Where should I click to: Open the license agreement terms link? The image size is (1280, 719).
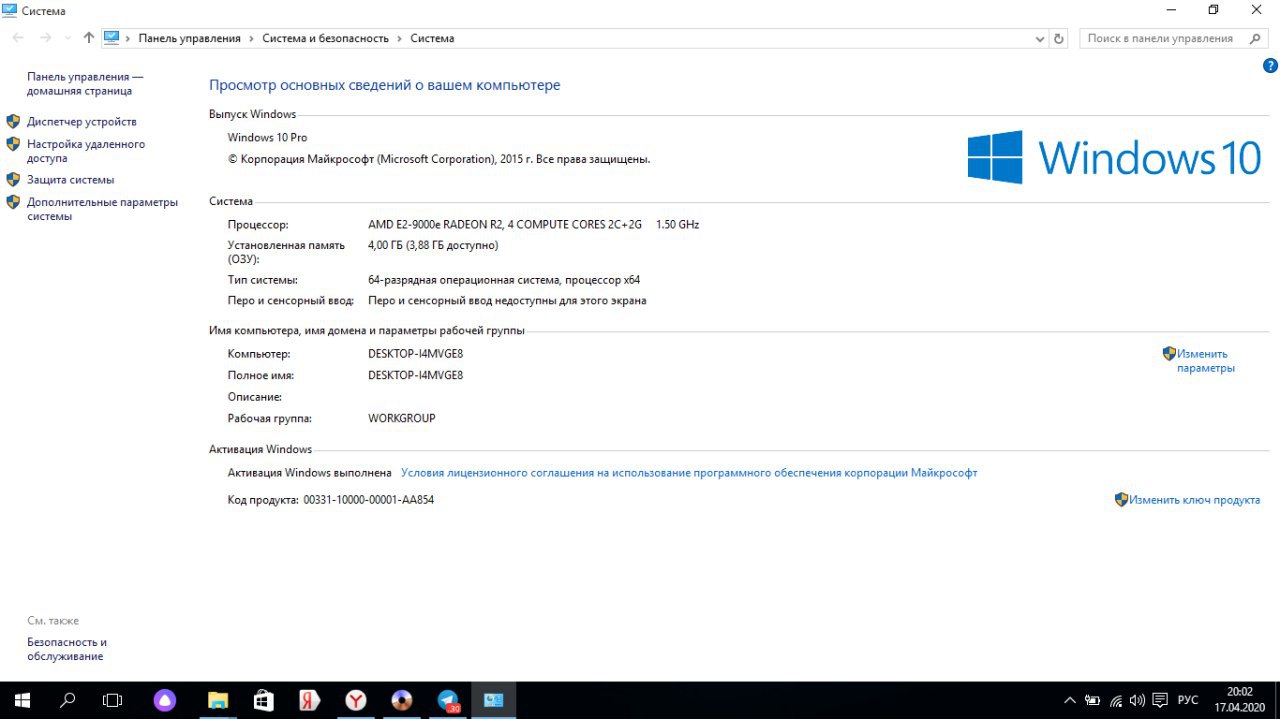point(689,473)
